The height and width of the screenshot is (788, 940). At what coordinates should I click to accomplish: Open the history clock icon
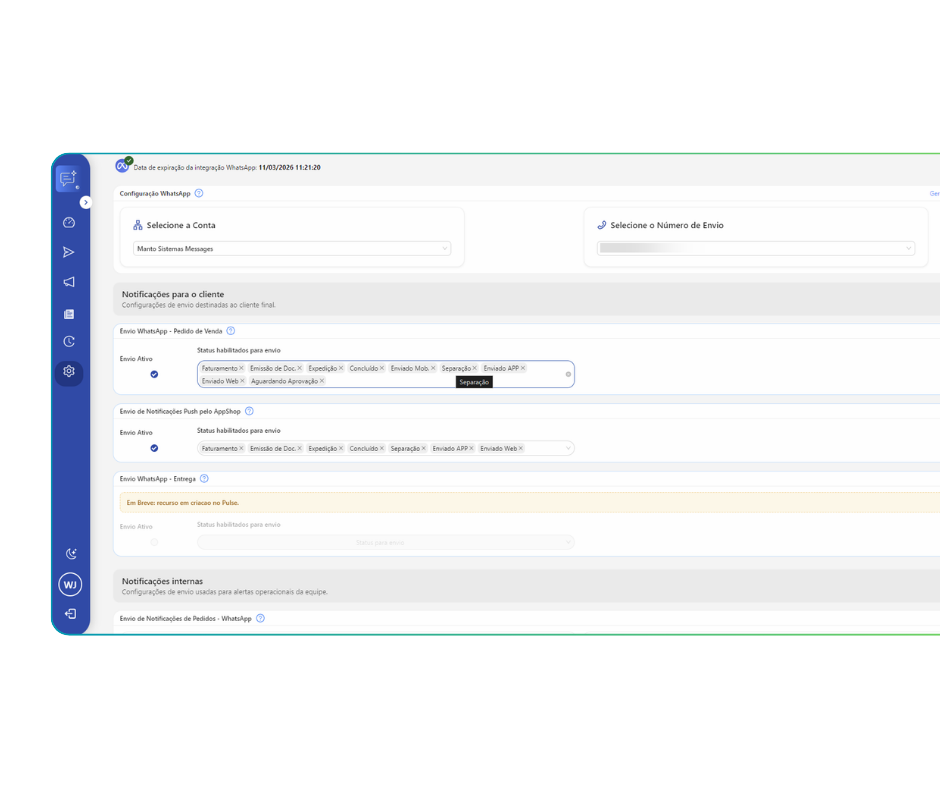(x=68, y=341)
